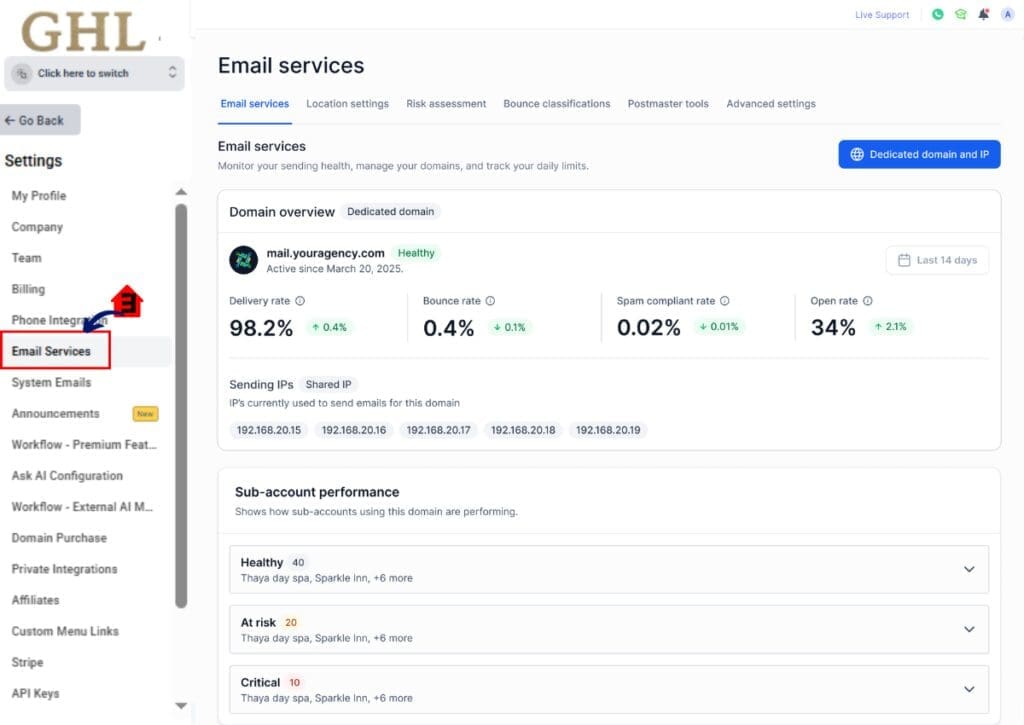Open System Emails settings
Viewport: 1024px width, 725px height.
point(51,383)
